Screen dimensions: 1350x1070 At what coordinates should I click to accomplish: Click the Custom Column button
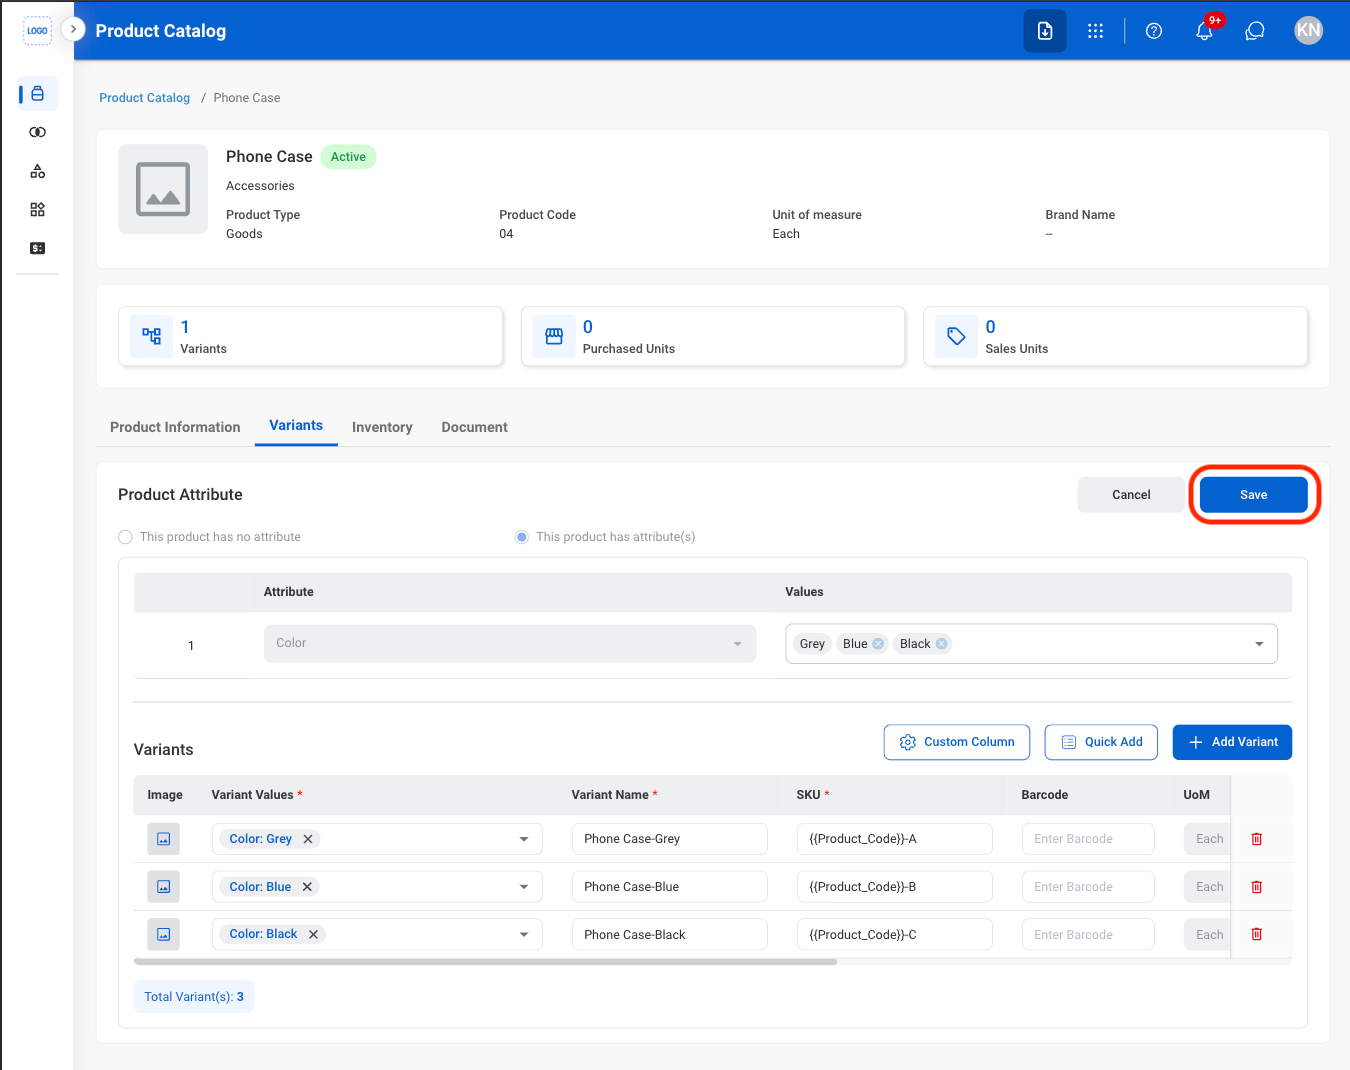pyautogui.click(x=957, y=742)
